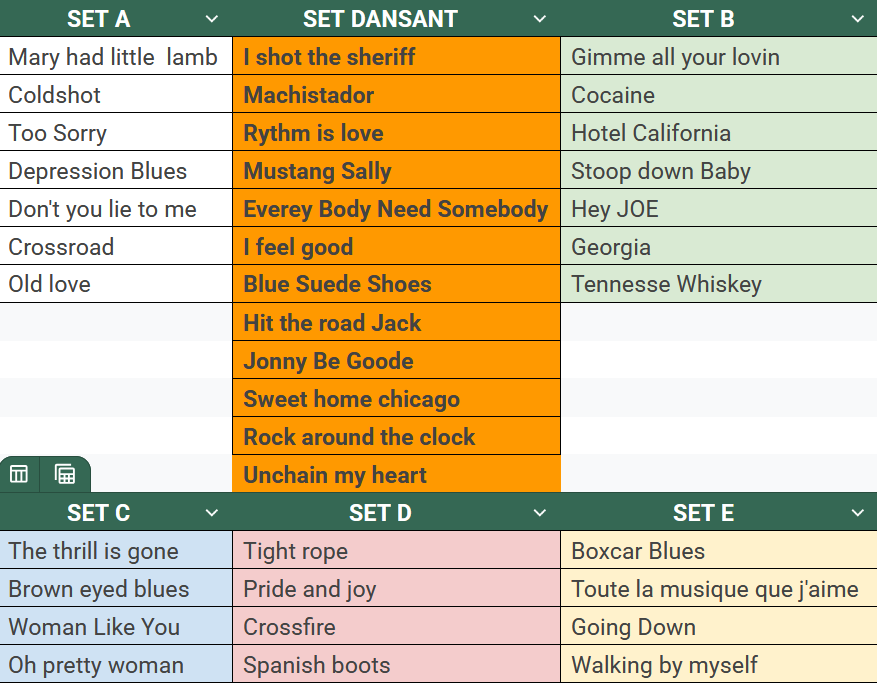
Task: Expand the SET DANSANT header dropdown arrow
Action: 540,19
